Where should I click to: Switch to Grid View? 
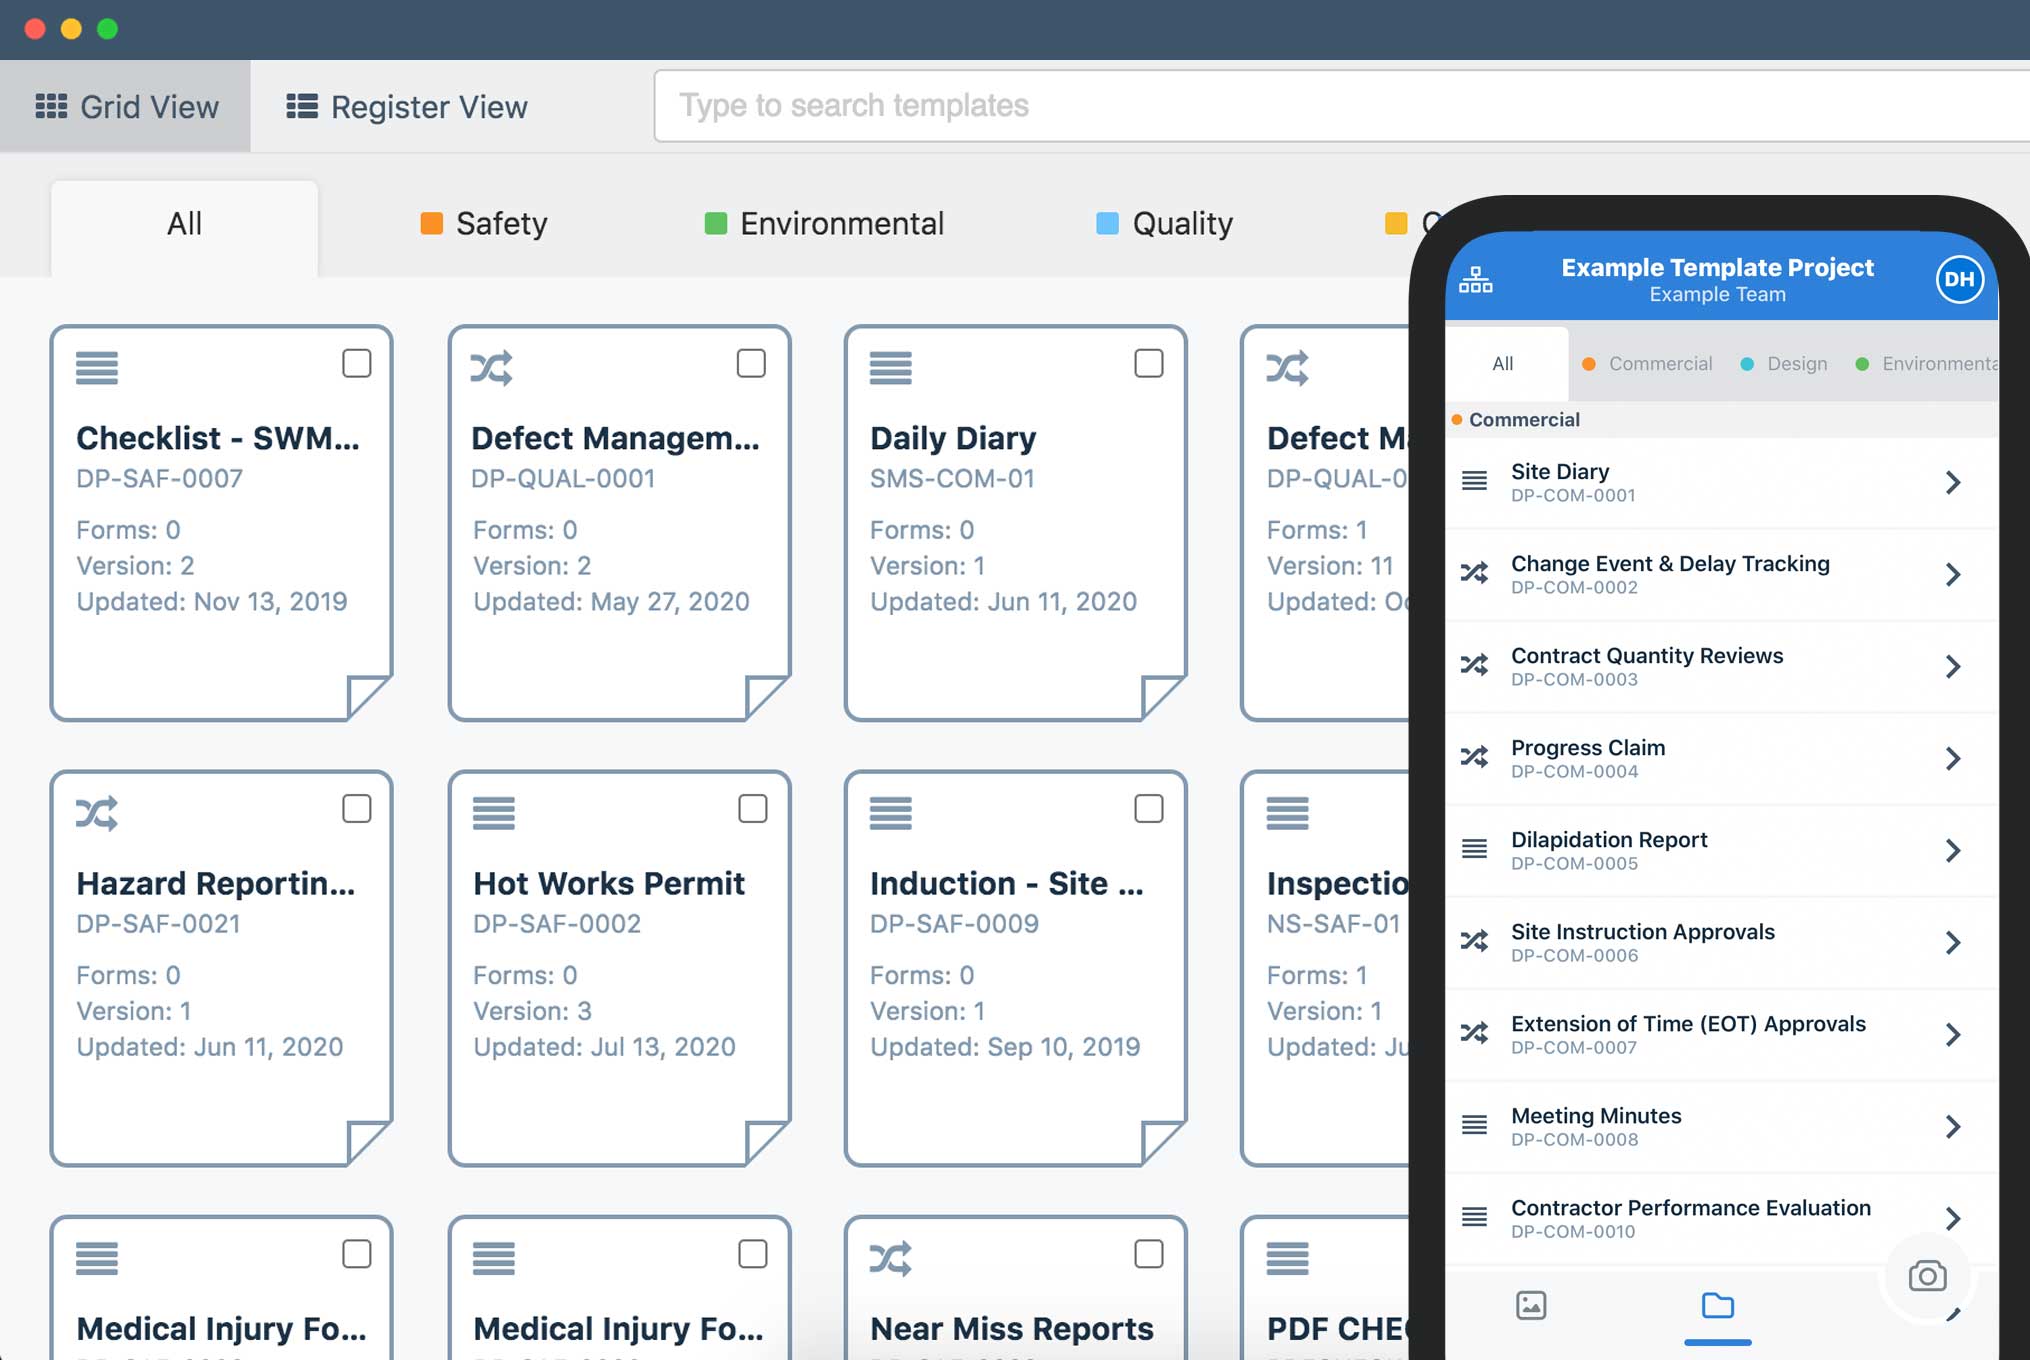pyautogui.click(x=126, y=106)
